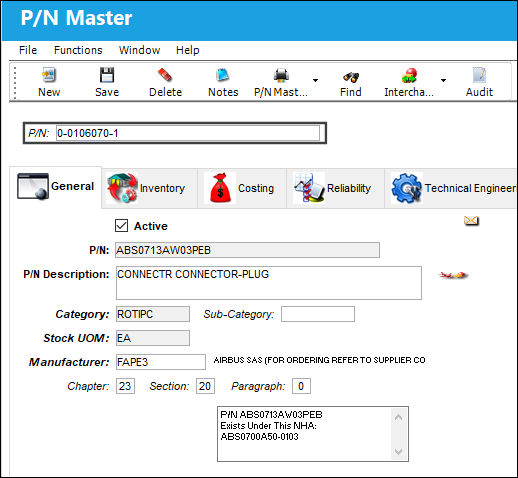Viewport: 518px width, 478px height.
Task: Create a new record with New icon
Action: pos(49,82)
